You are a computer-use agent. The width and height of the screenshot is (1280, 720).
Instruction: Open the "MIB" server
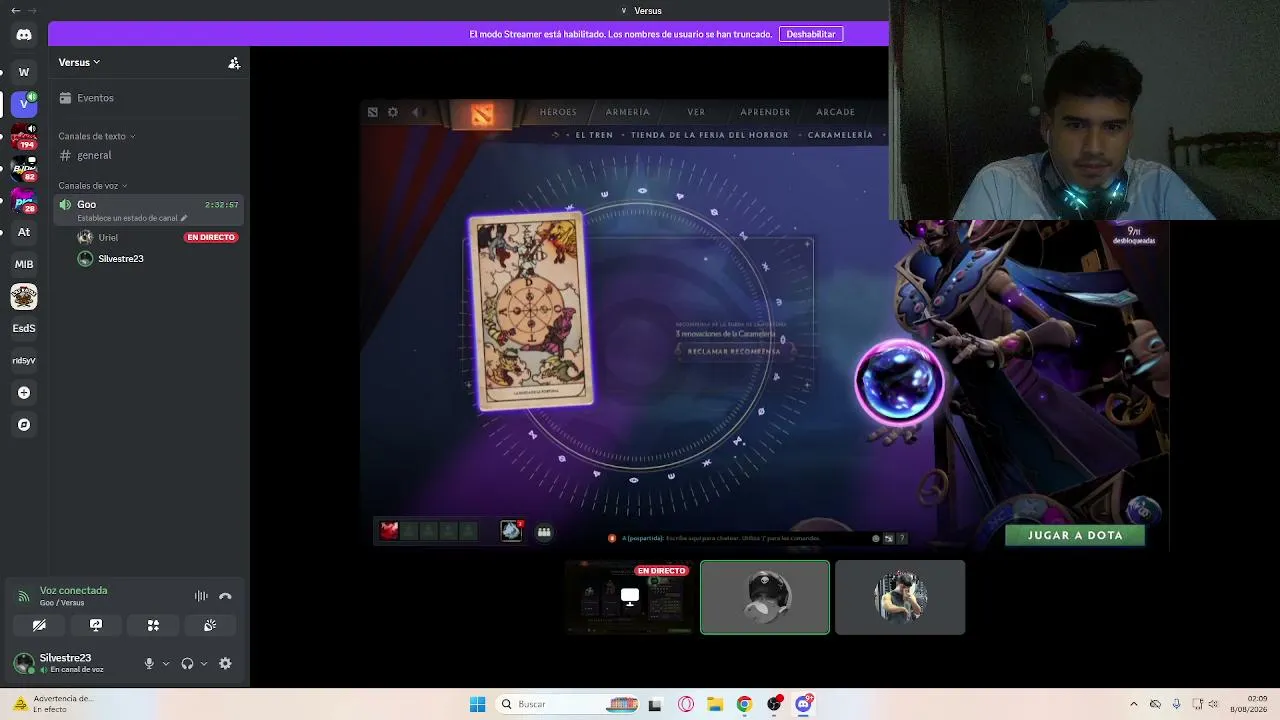pos(24,264)
